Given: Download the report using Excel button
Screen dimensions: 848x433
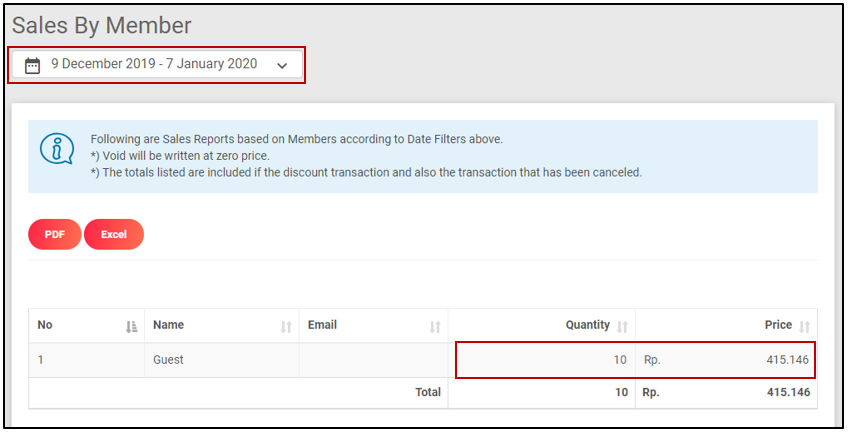Looking at the screenshot, I should (x=114, y=234).
